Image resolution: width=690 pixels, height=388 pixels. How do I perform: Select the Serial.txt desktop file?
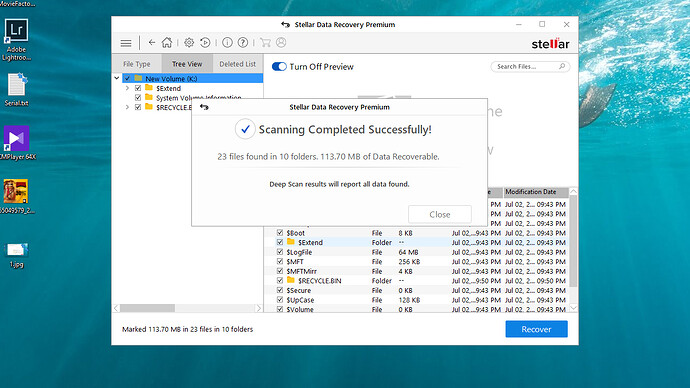click(x=16, y=90)
